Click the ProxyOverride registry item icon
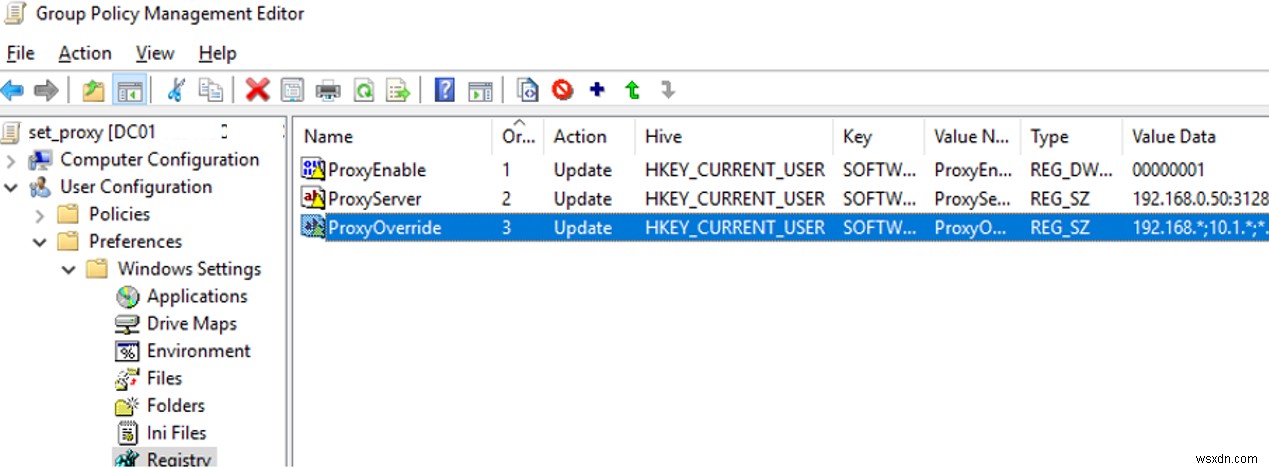This screenshot has height=469, width=1269. 314,227
